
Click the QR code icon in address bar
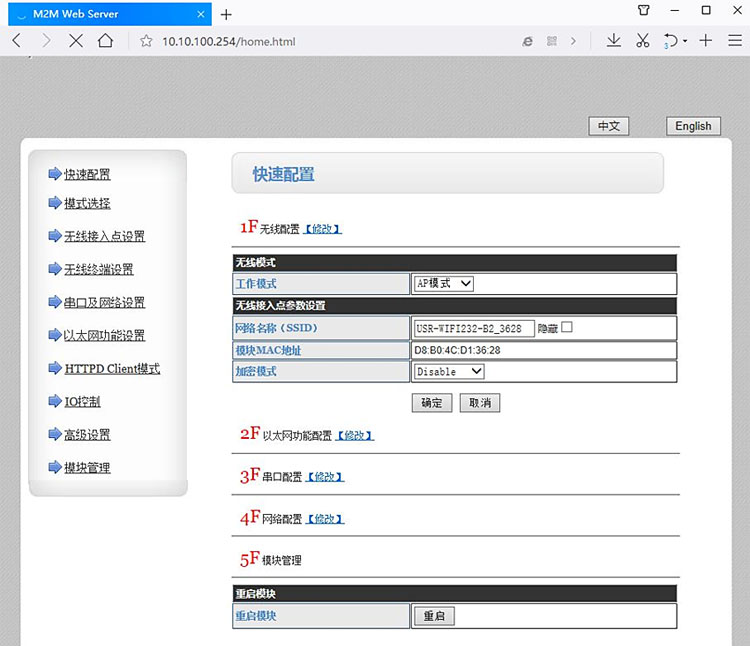point(552,41)
